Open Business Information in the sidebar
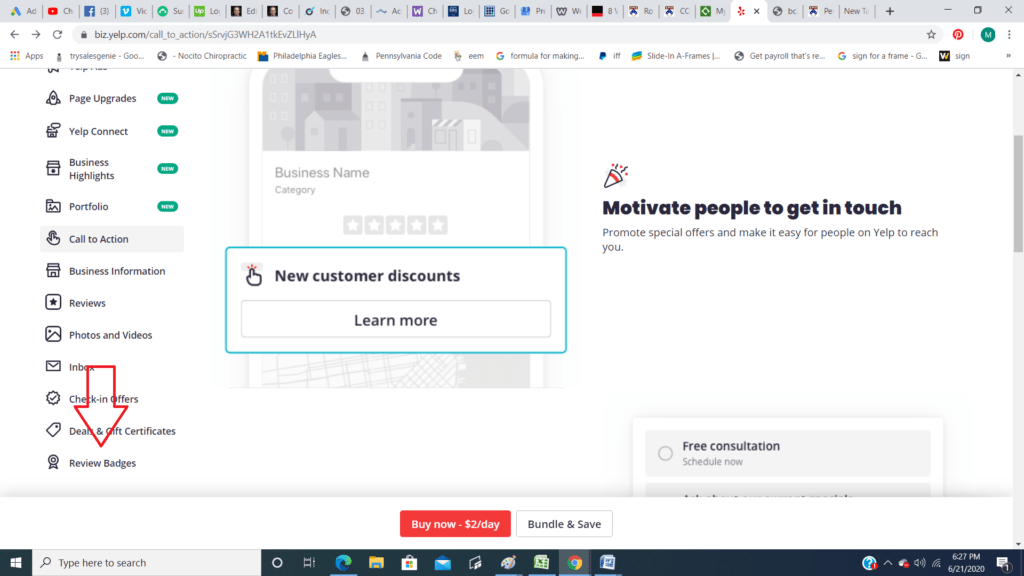 (x=117, y=270)
